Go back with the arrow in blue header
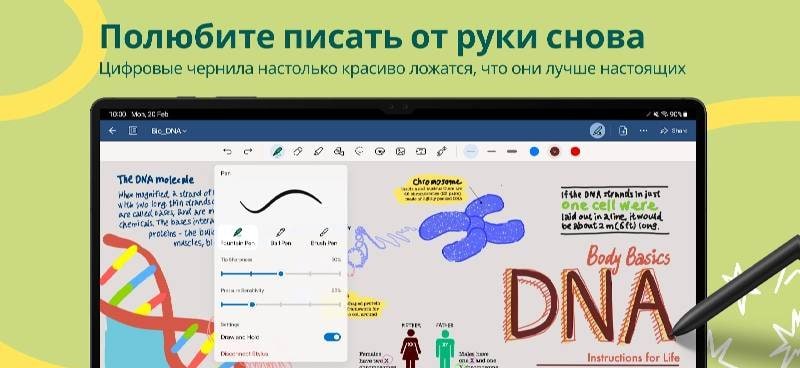The height and width of the screenshot is (368, 800). pyautogui.click(x=112, y=131)
